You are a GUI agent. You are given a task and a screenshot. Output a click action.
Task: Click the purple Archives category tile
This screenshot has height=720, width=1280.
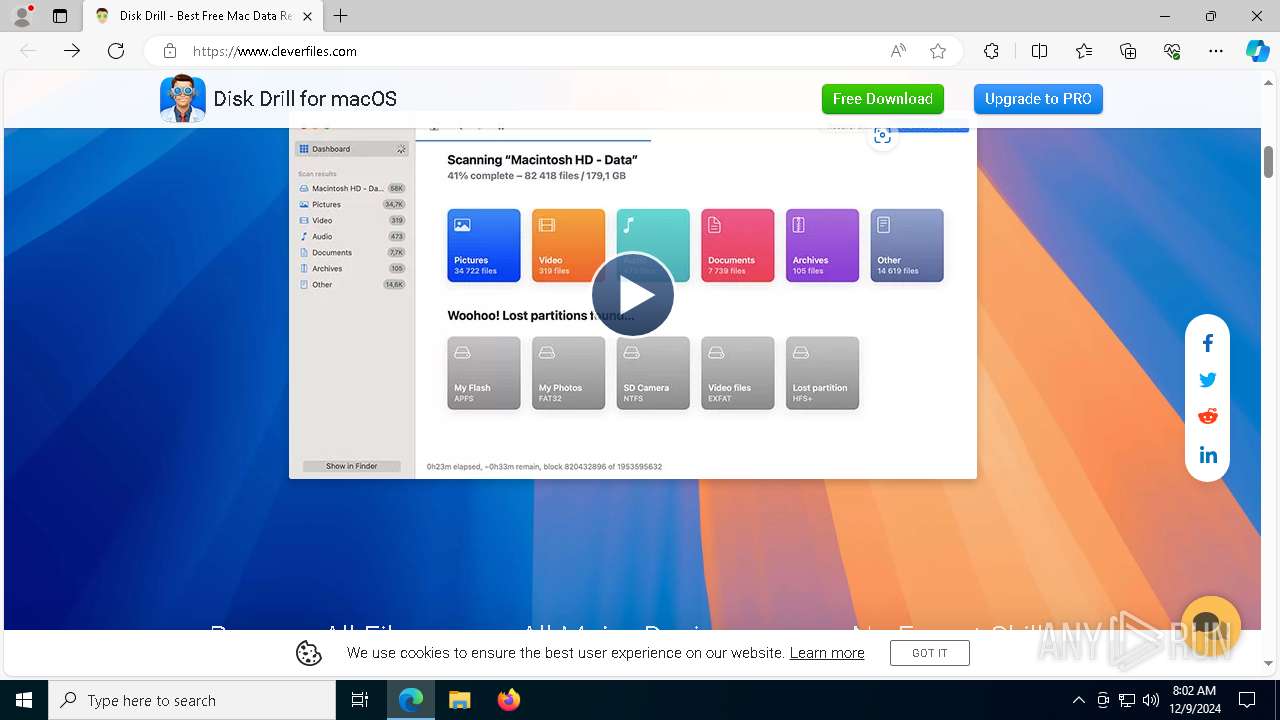click(822, 245)
